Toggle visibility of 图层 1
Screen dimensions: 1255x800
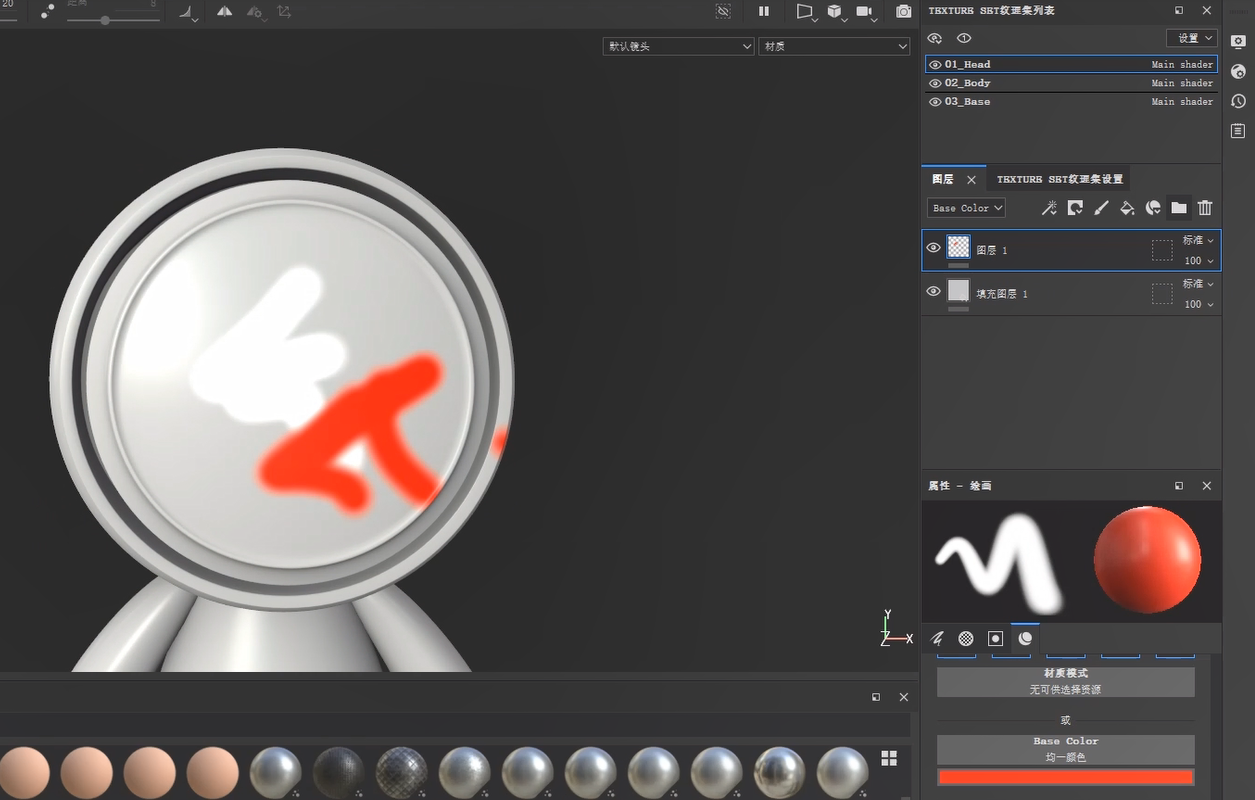coord(934,248)
